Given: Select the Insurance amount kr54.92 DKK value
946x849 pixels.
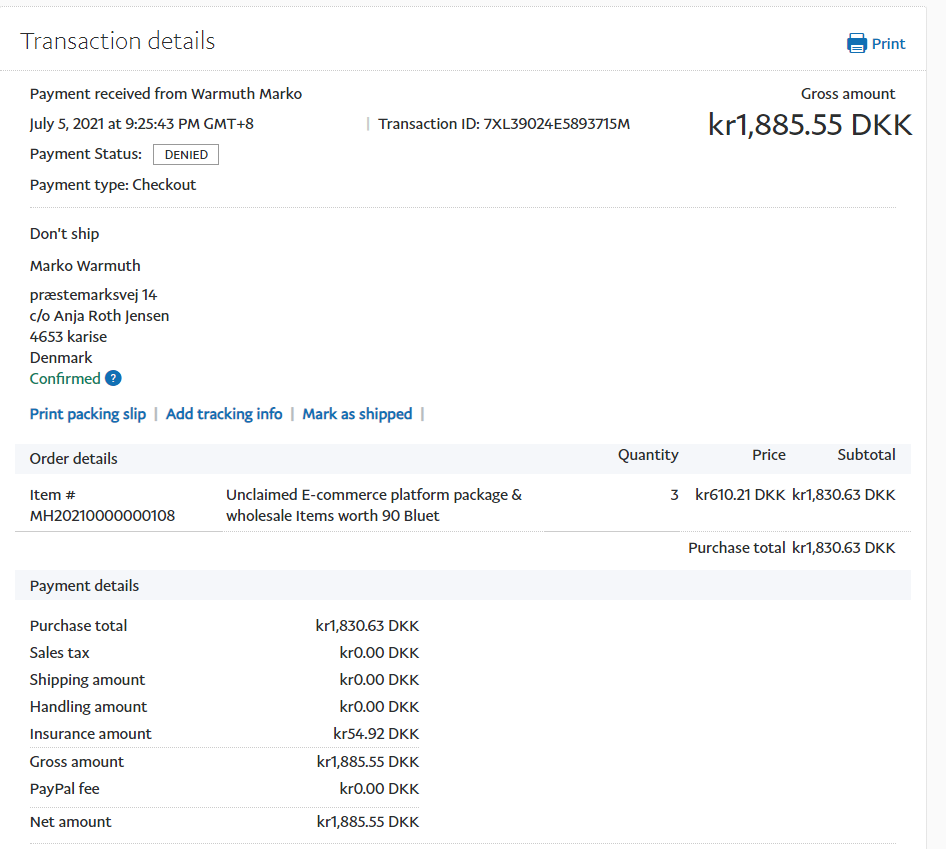Looking at the screenshot, I should (x=376, y=734).
